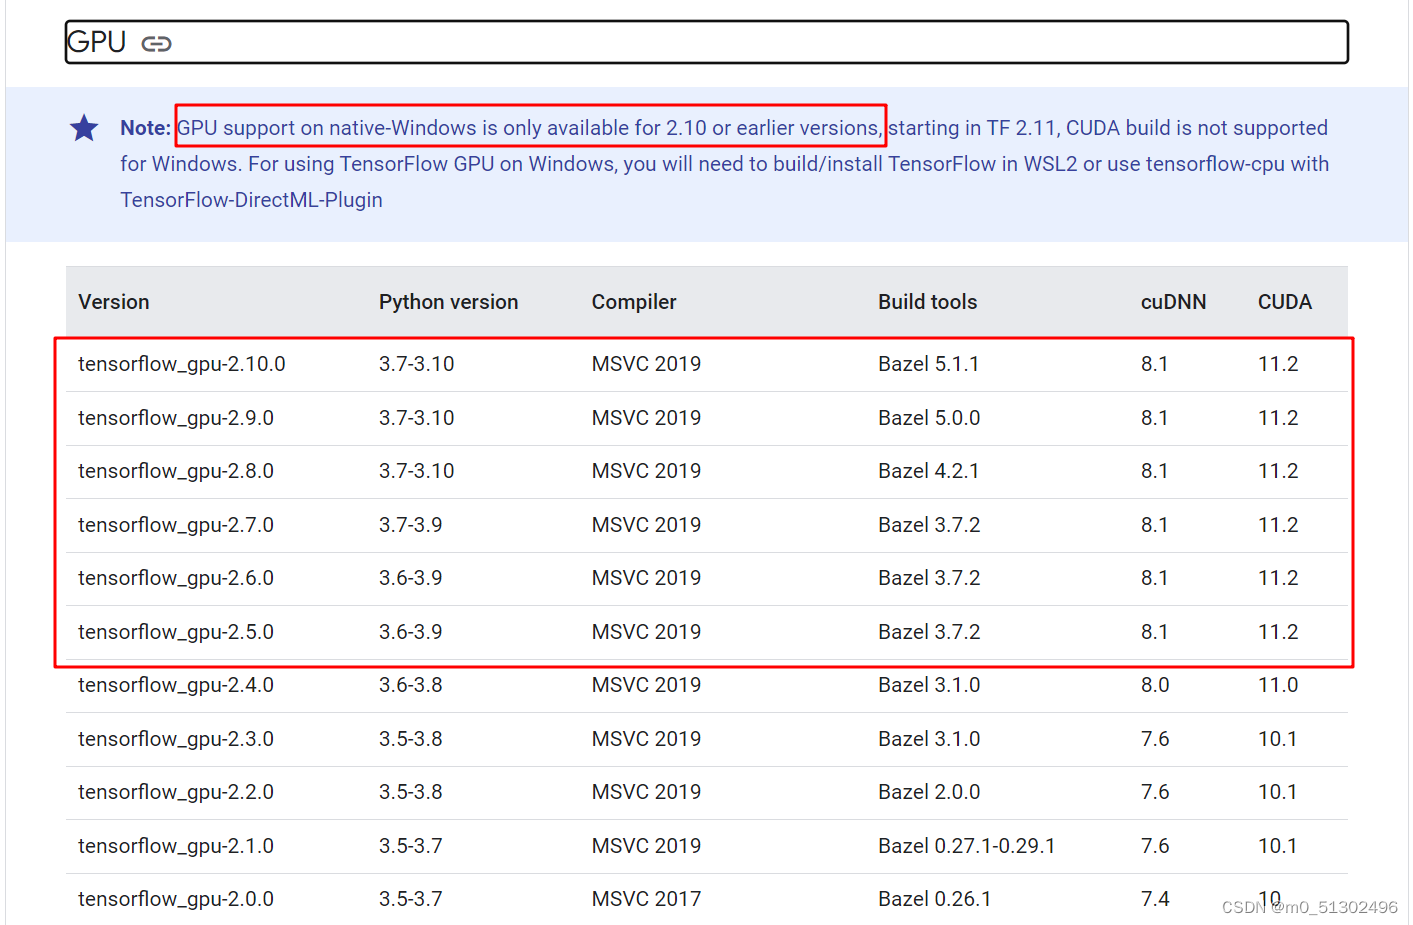Screen dimensions: 1413x925
Task: Click the star icon in the note box
Action: click(84, 128)
